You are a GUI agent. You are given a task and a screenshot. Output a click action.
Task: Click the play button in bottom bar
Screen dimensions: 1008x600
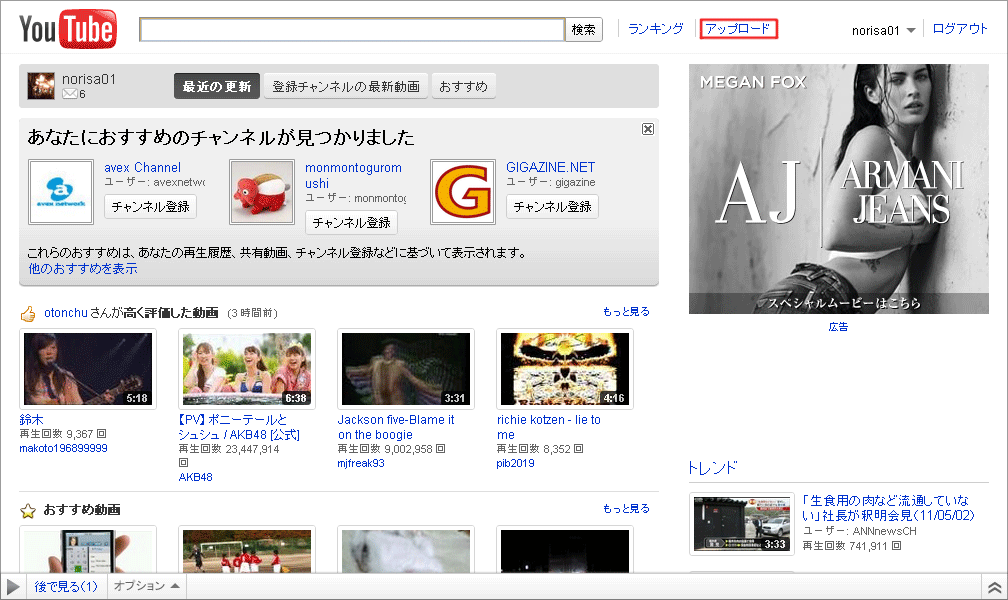click(13, 586)
